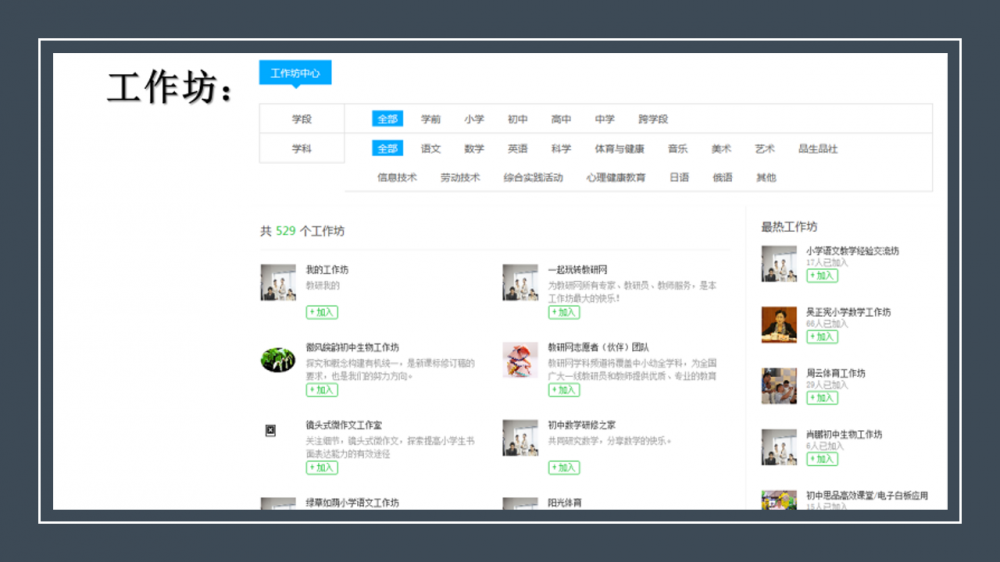1000x562 pixels.
Task: Click the 小学语文教学经验交流坊 avatar
Action: click(x=779, y=263)
